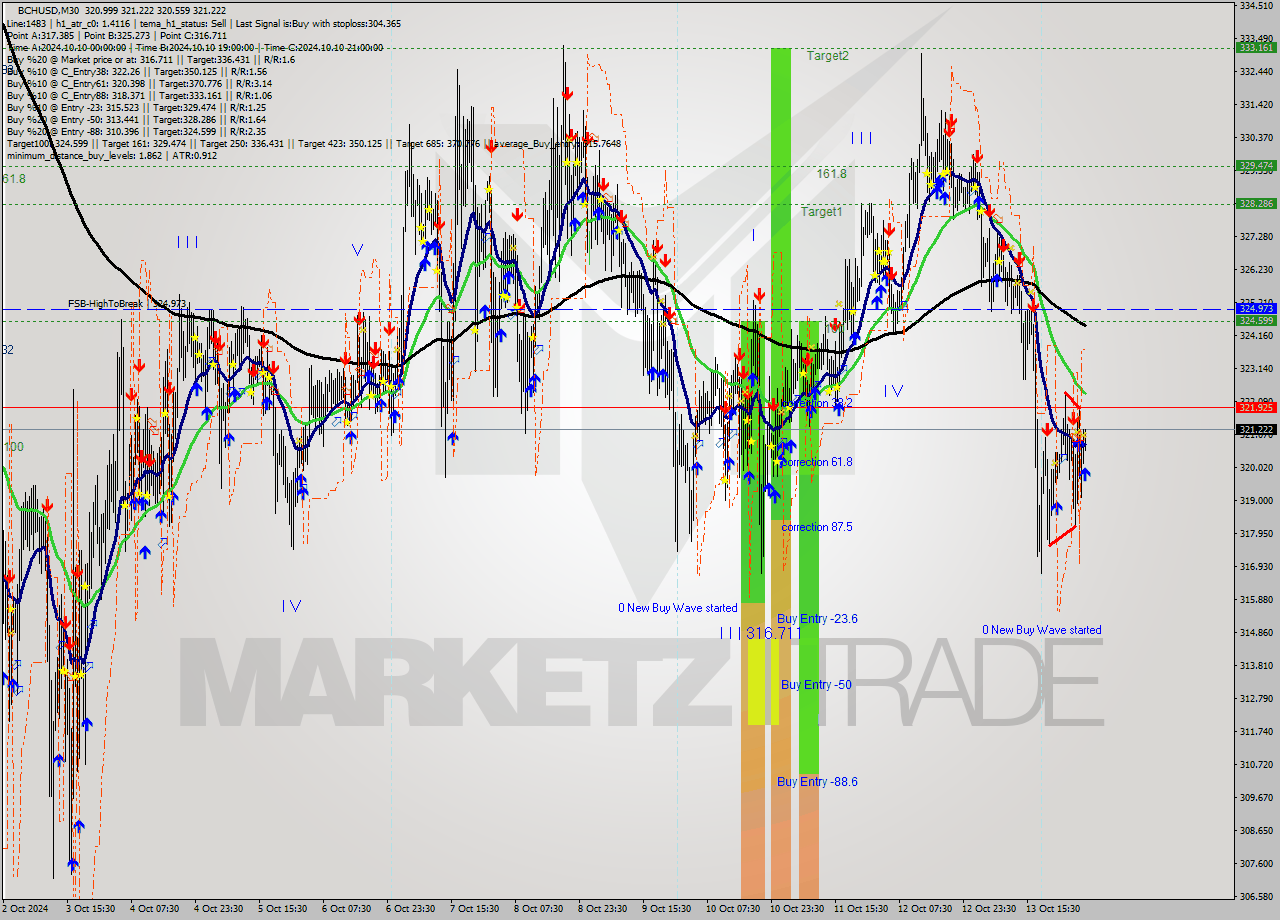This screenshot has height=920, width=1280.
Task: Select the 'correction 87.5' label
Action: point(817,527)
